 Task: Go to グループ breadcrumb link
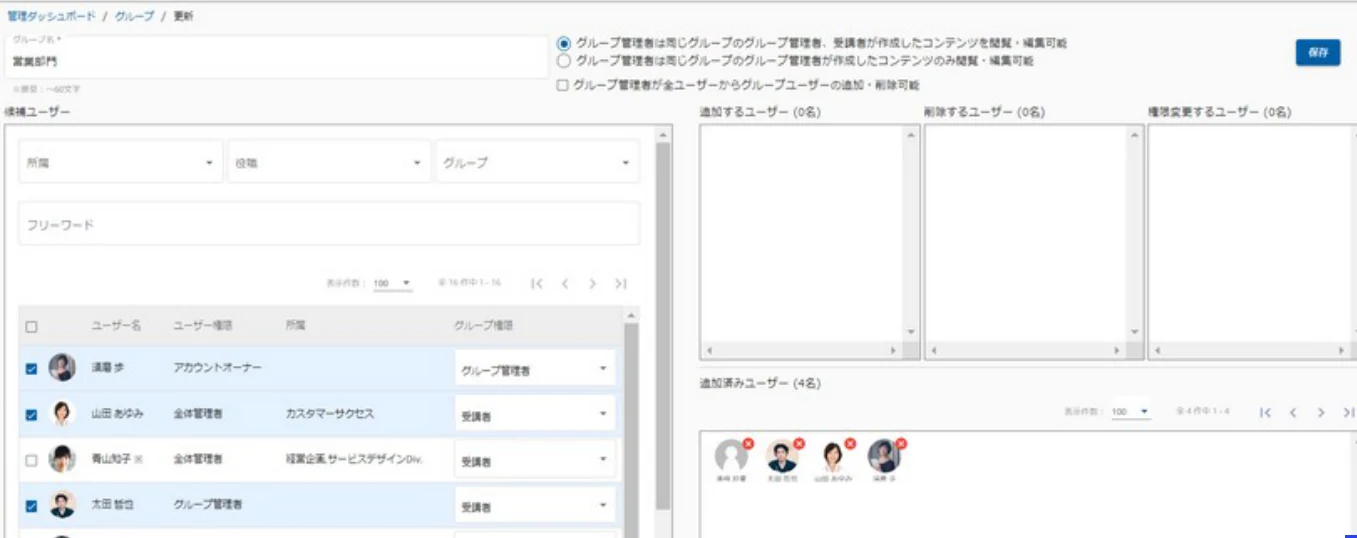134,17
